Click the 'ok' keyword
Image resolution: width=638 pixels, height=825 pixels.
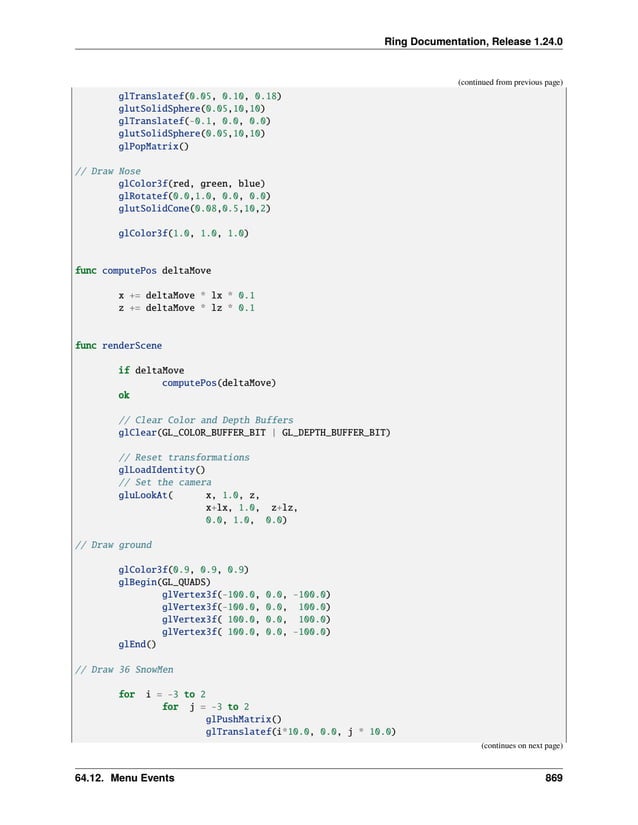[x=124, y=395]
